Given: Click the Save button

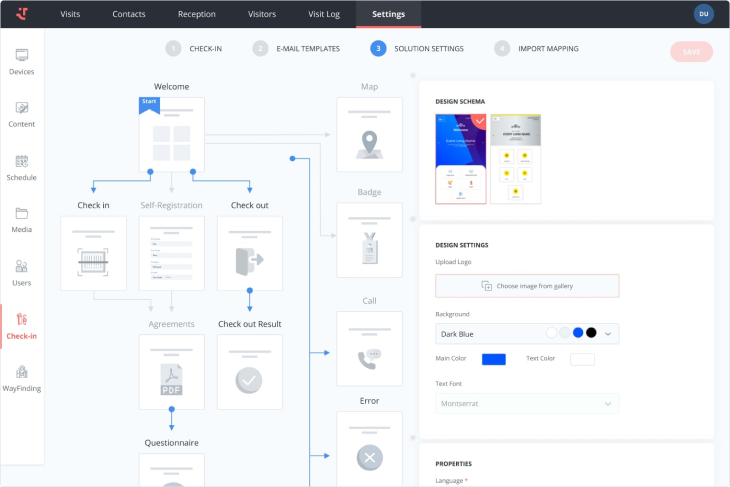Looking at the screenshot, I should 691,52.
